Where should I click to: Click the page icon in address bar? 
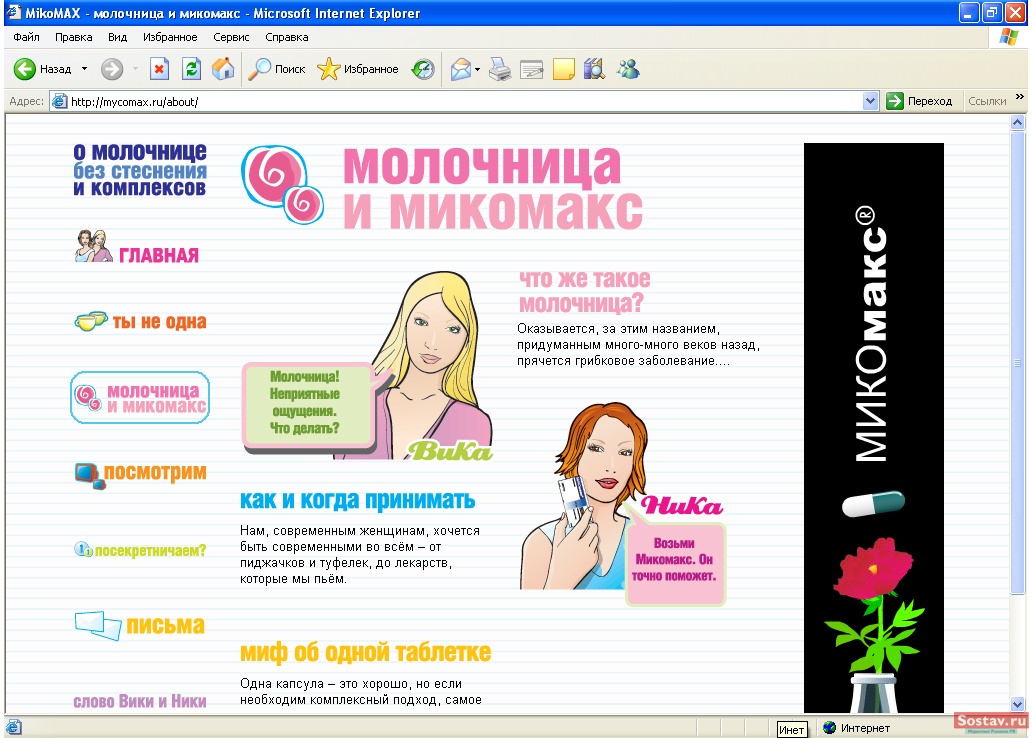[60, 101]
